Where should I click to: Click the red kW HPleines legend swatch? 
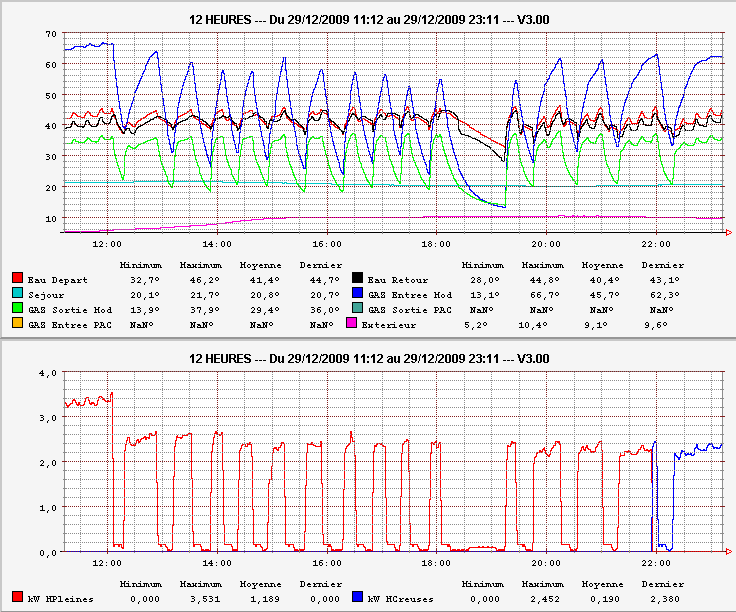tap(17, 598)
